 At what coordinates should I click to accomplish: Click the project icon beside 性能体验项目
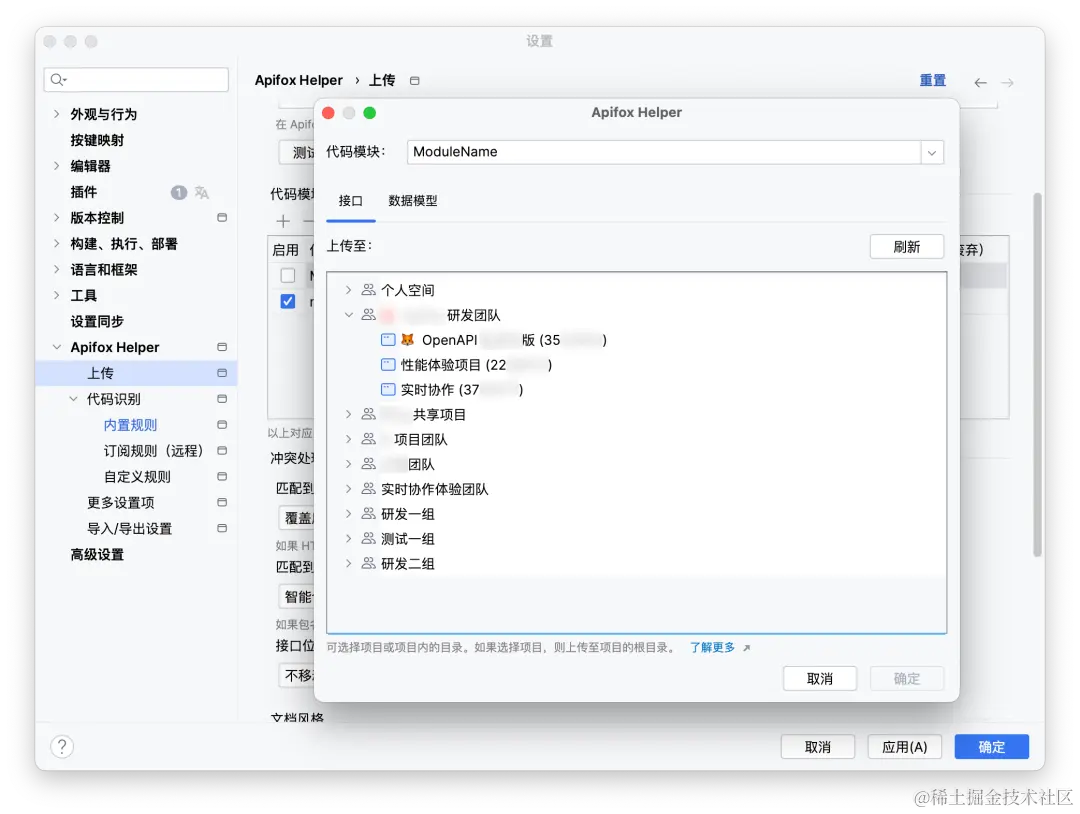[386, 365]
